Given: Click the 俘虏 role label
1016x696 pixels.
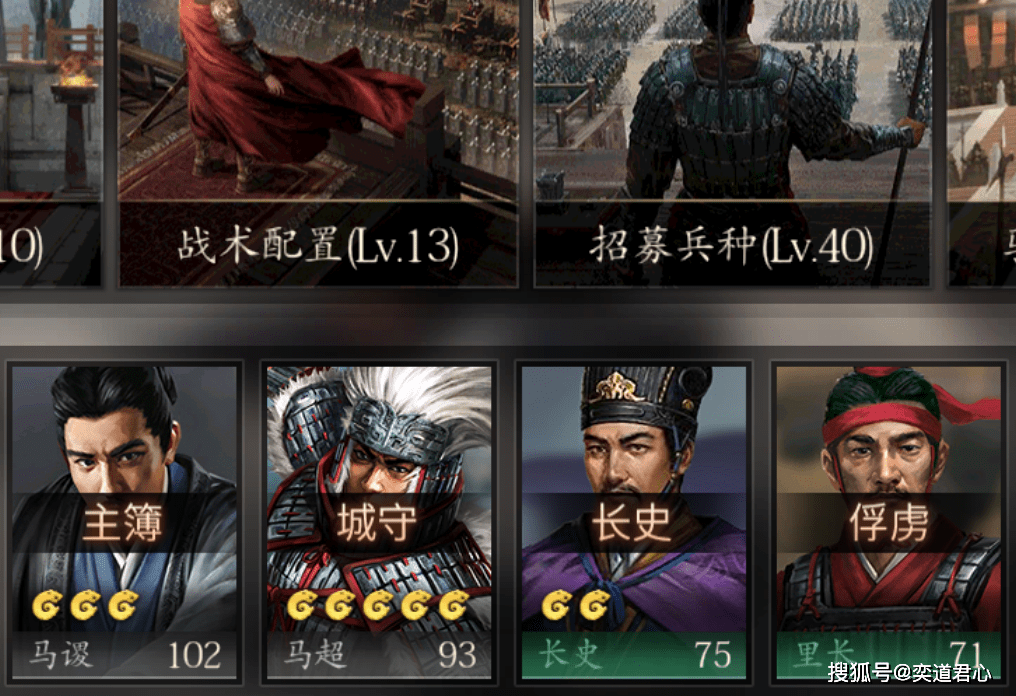Looking at the screenshot, I should coord(889,522).
